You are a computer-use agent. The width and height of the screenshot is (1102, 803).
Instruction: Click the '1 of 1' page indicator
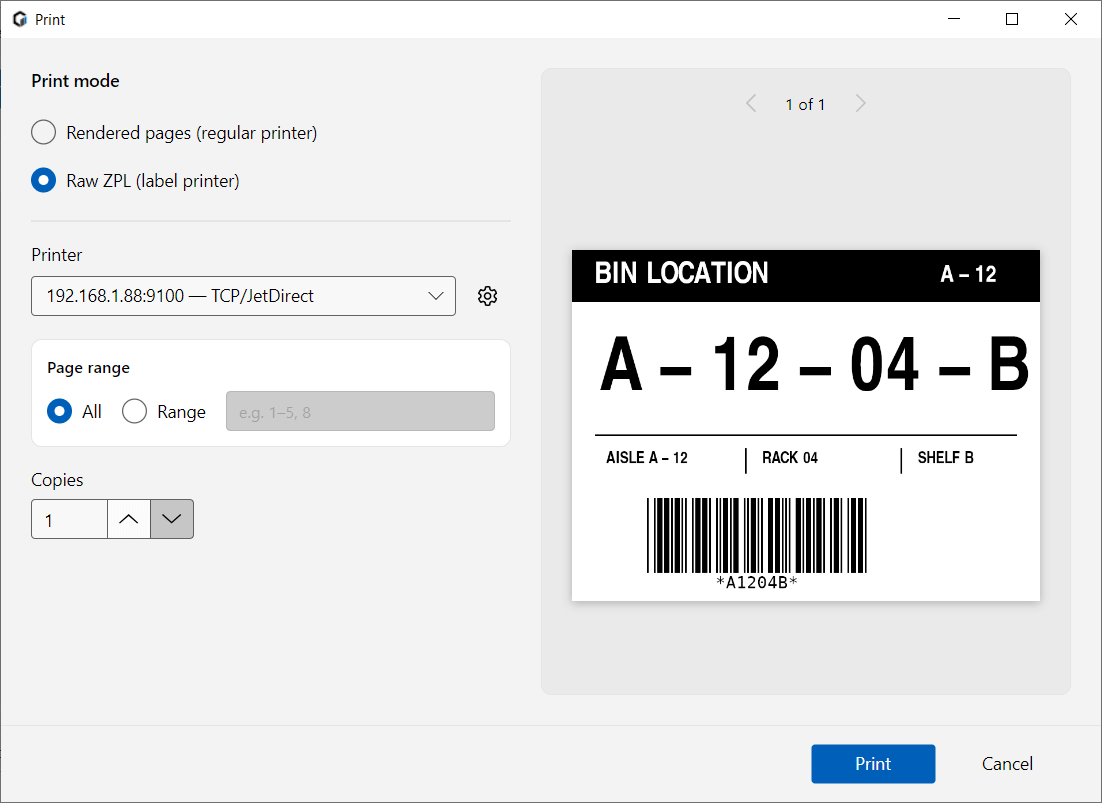tap(805, 105)
